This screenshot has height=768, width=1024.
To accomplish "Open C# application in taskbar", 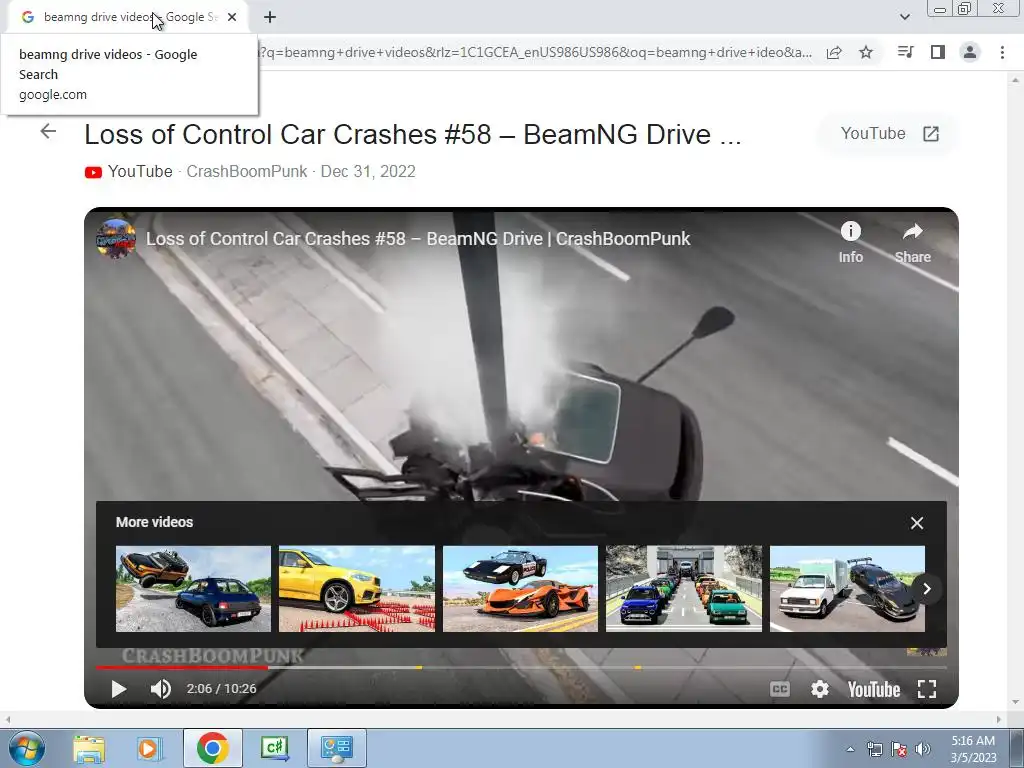I will point(275,748).
